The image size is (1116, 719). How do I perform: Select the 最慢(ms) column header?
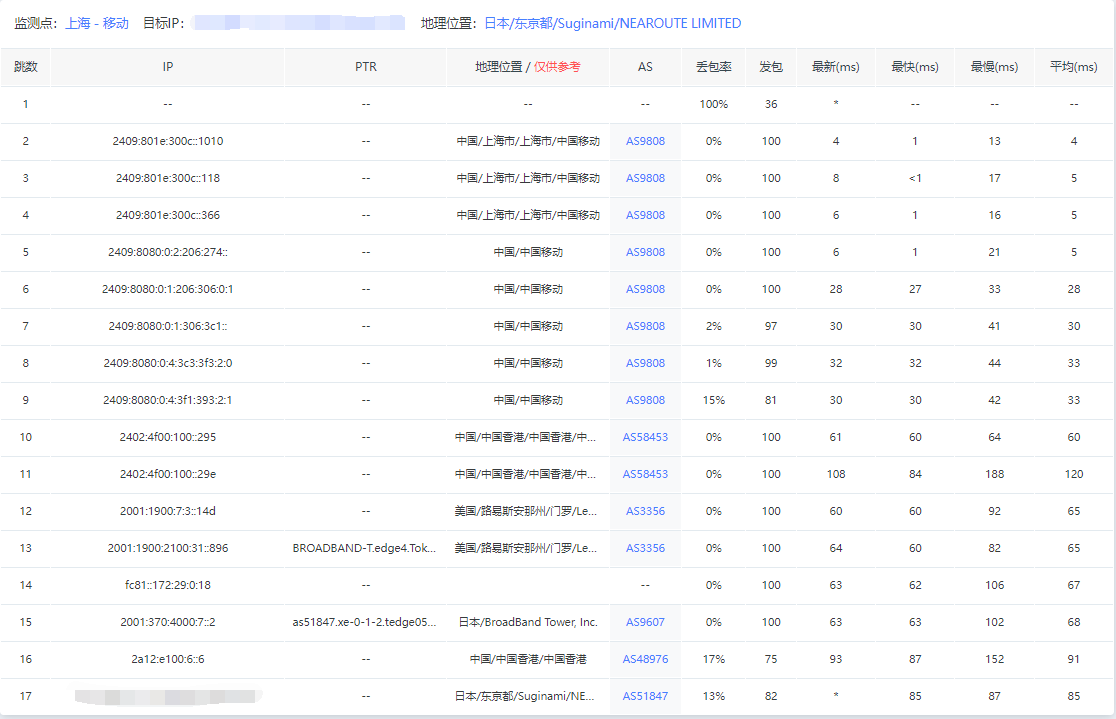click(x=994, y=67)
